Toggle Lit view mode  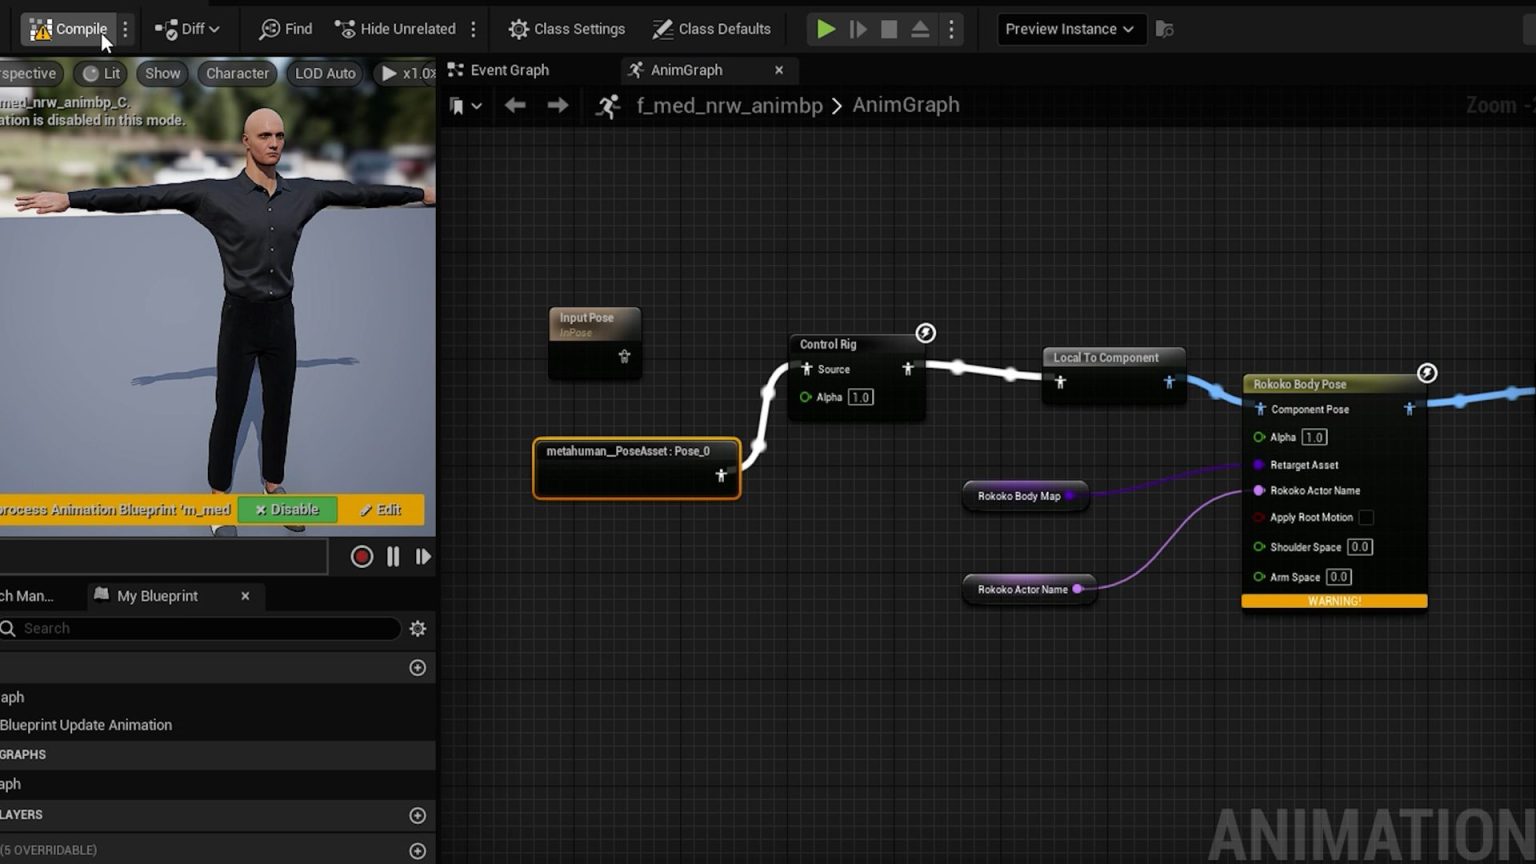click(101, 73)
